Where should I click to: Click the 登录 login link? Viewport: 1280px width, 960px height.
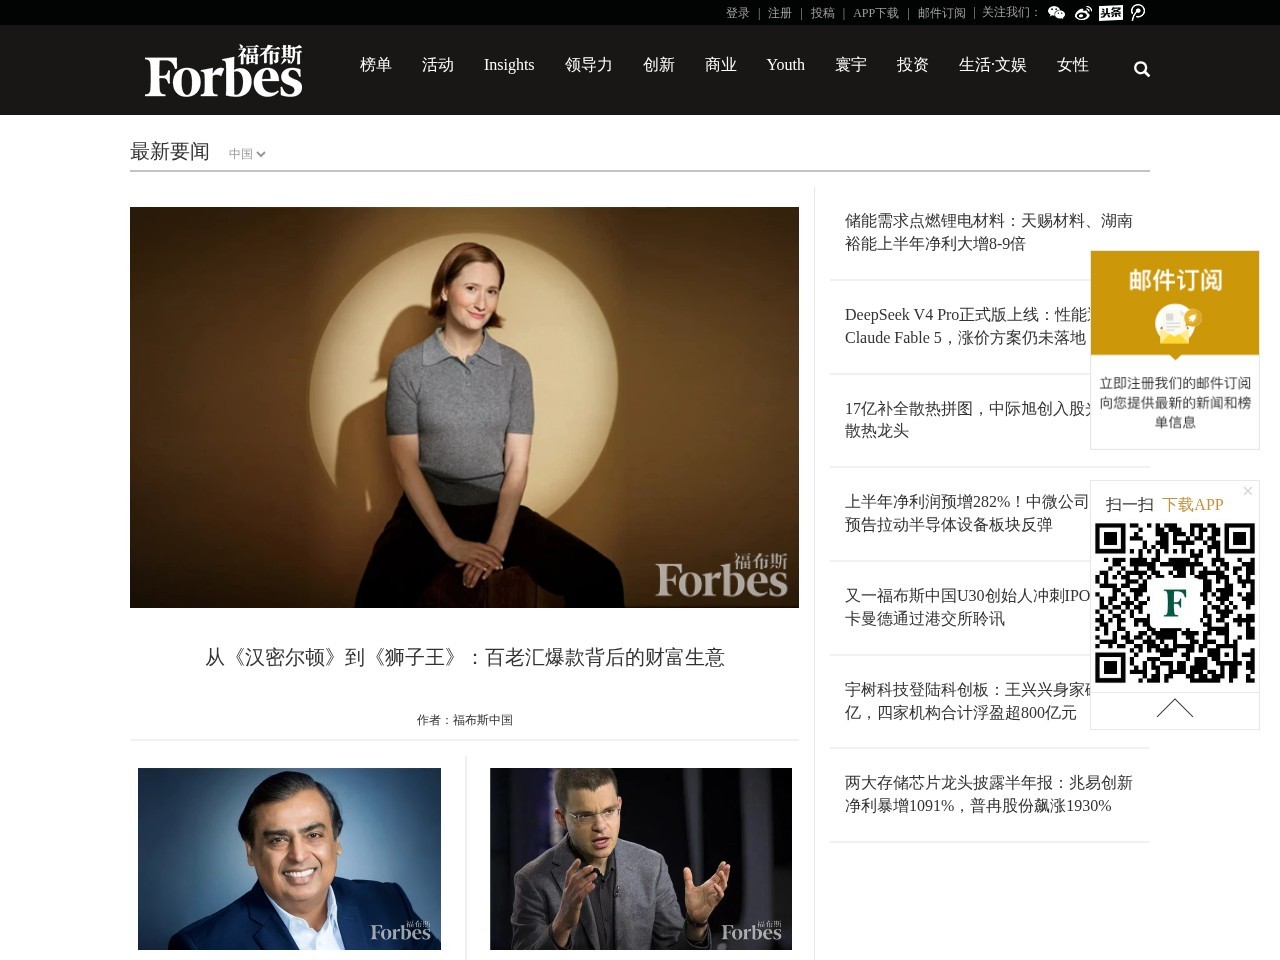point(738,13)
